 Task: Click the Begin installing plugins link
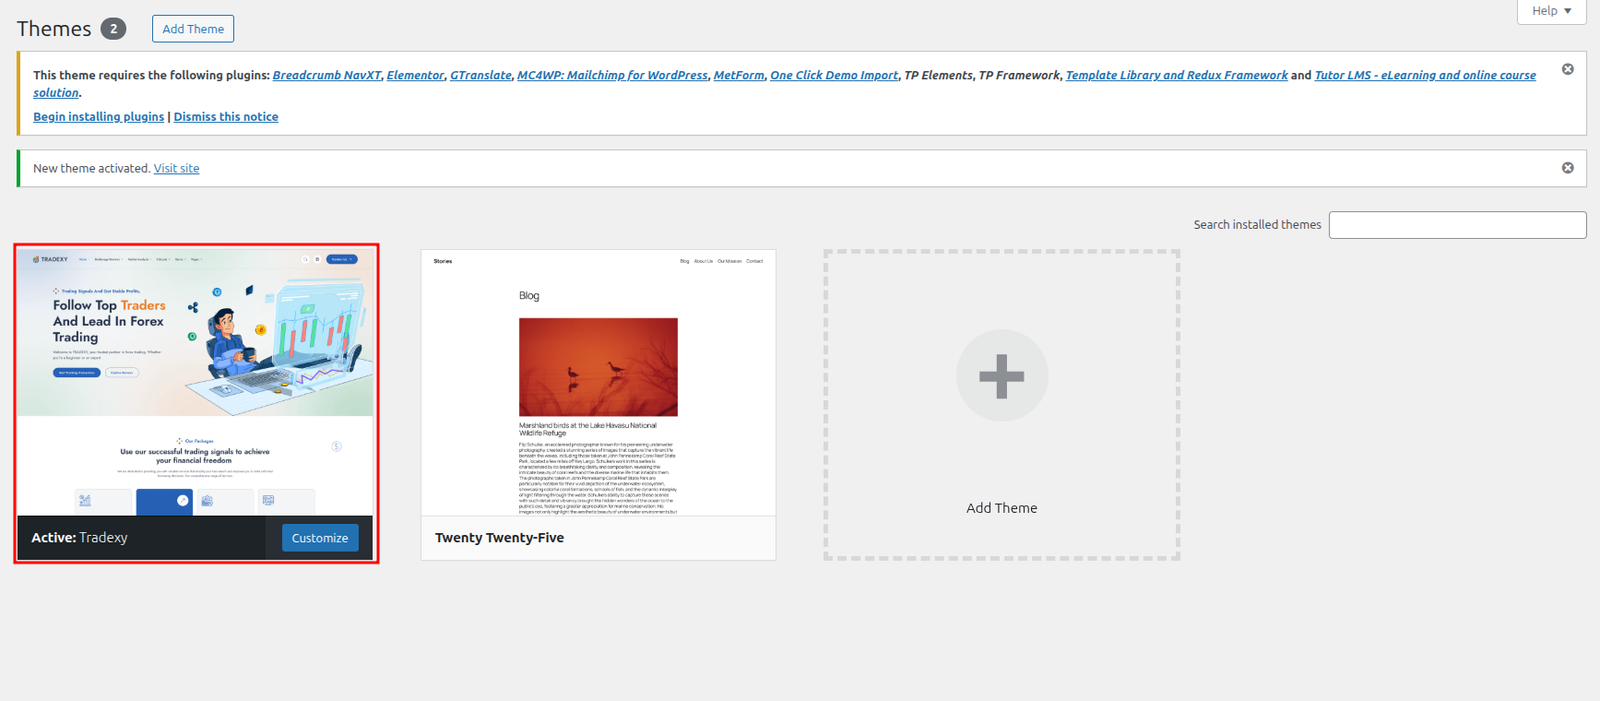click(98, 117)
